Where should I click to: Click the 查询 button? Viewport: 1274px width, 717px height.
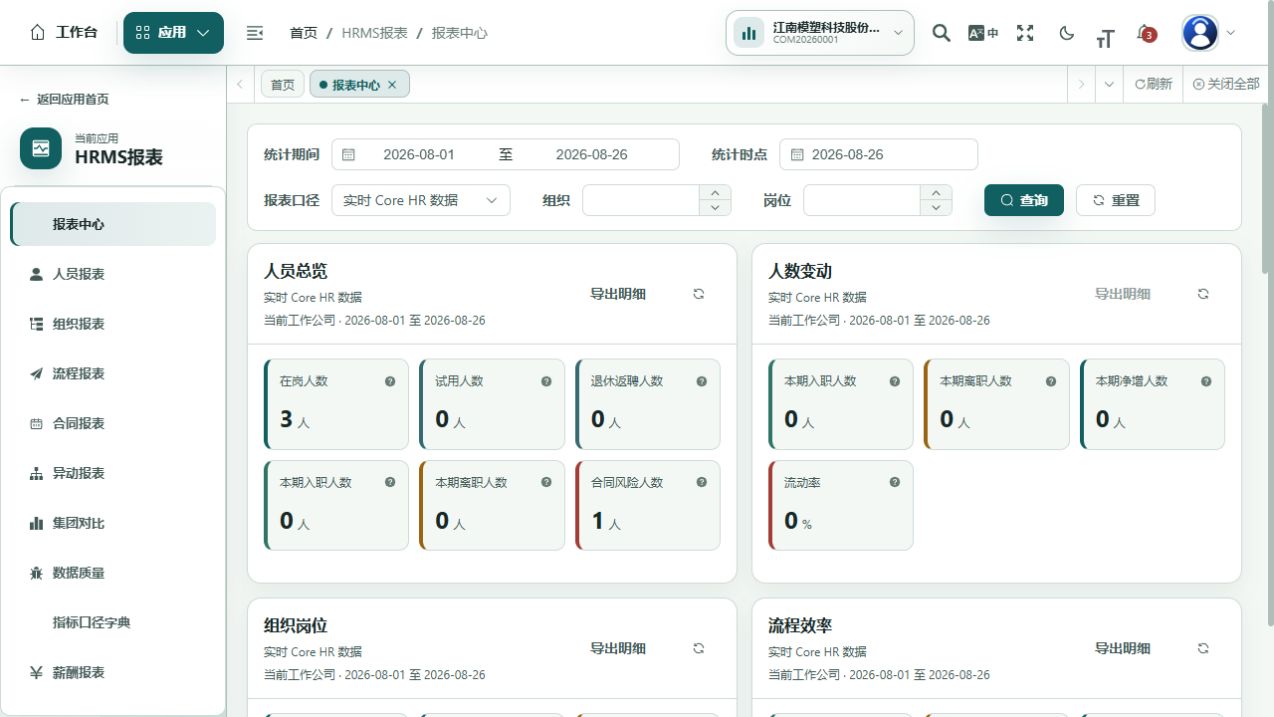[x=1024, y=200]
